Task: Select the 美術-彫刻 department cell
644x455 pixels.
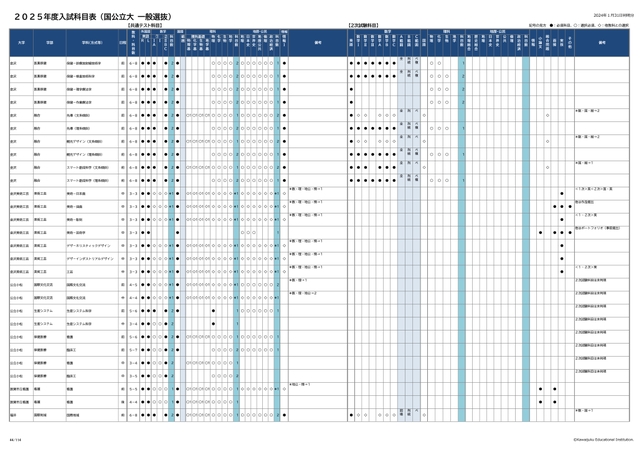Action: tap(75, 218)
